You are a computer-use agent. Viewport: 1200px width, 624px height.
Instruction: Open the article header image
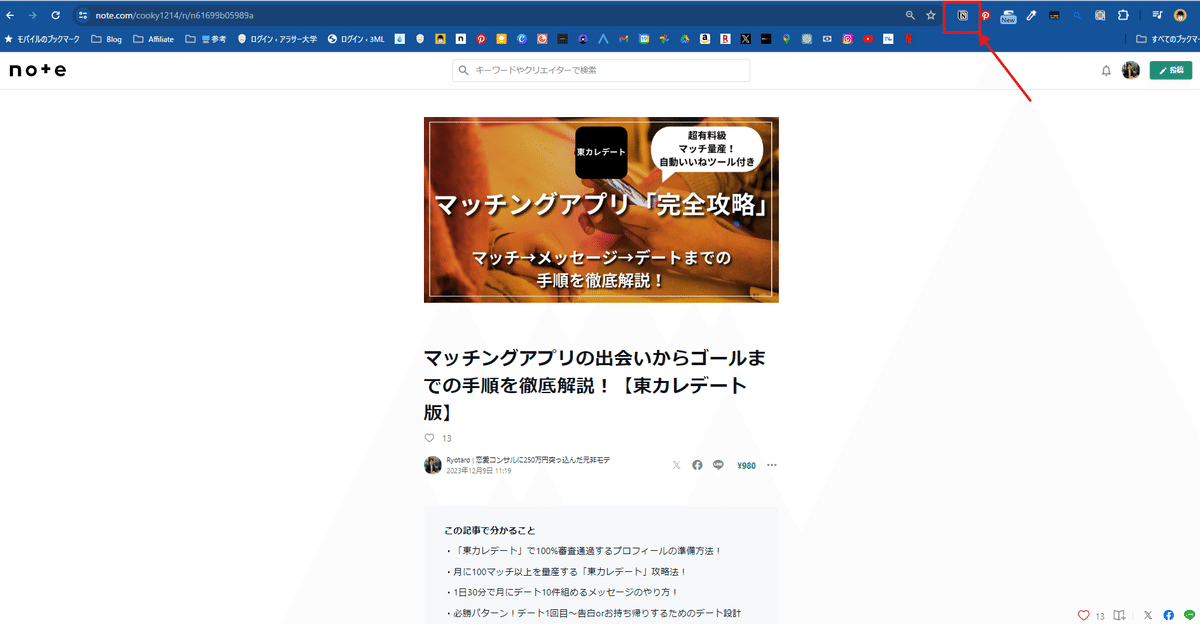click(x=601, y=209)
